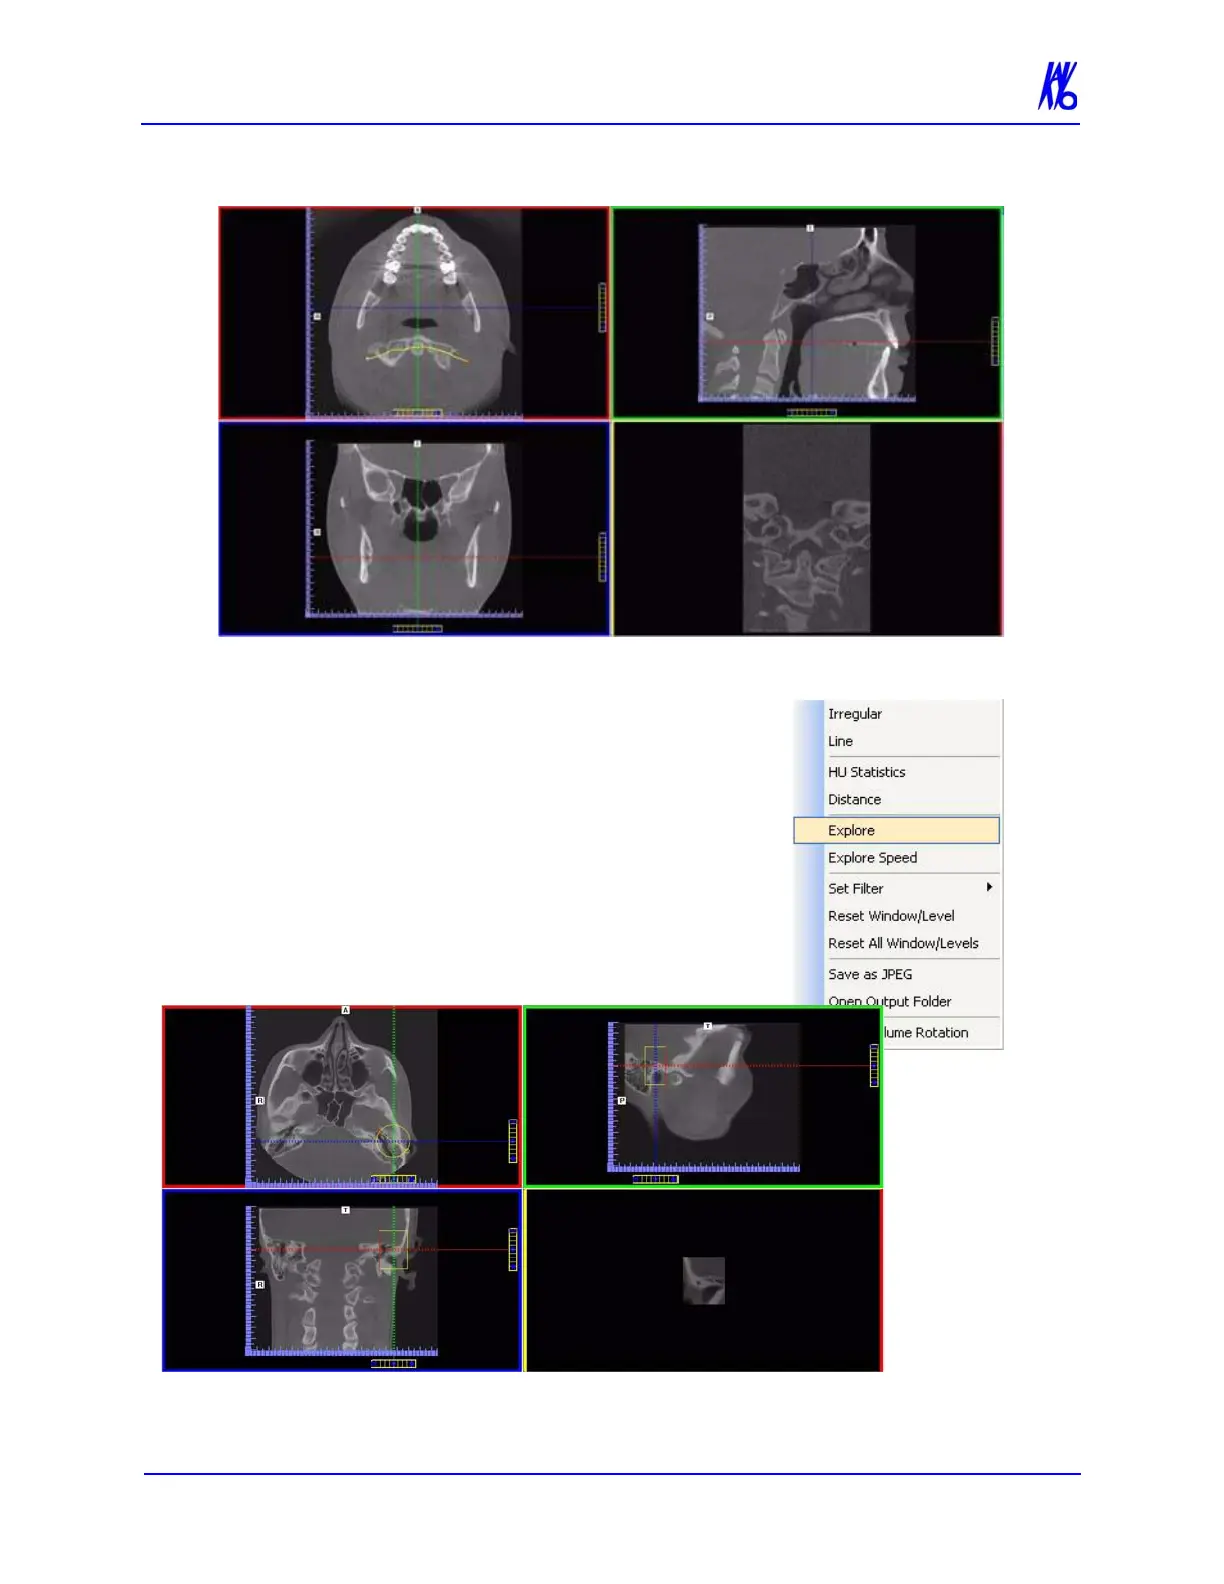Select the upper axial teeth view panel
Viewport: 1224px width, 1584px height.
(x=414, y=313)
